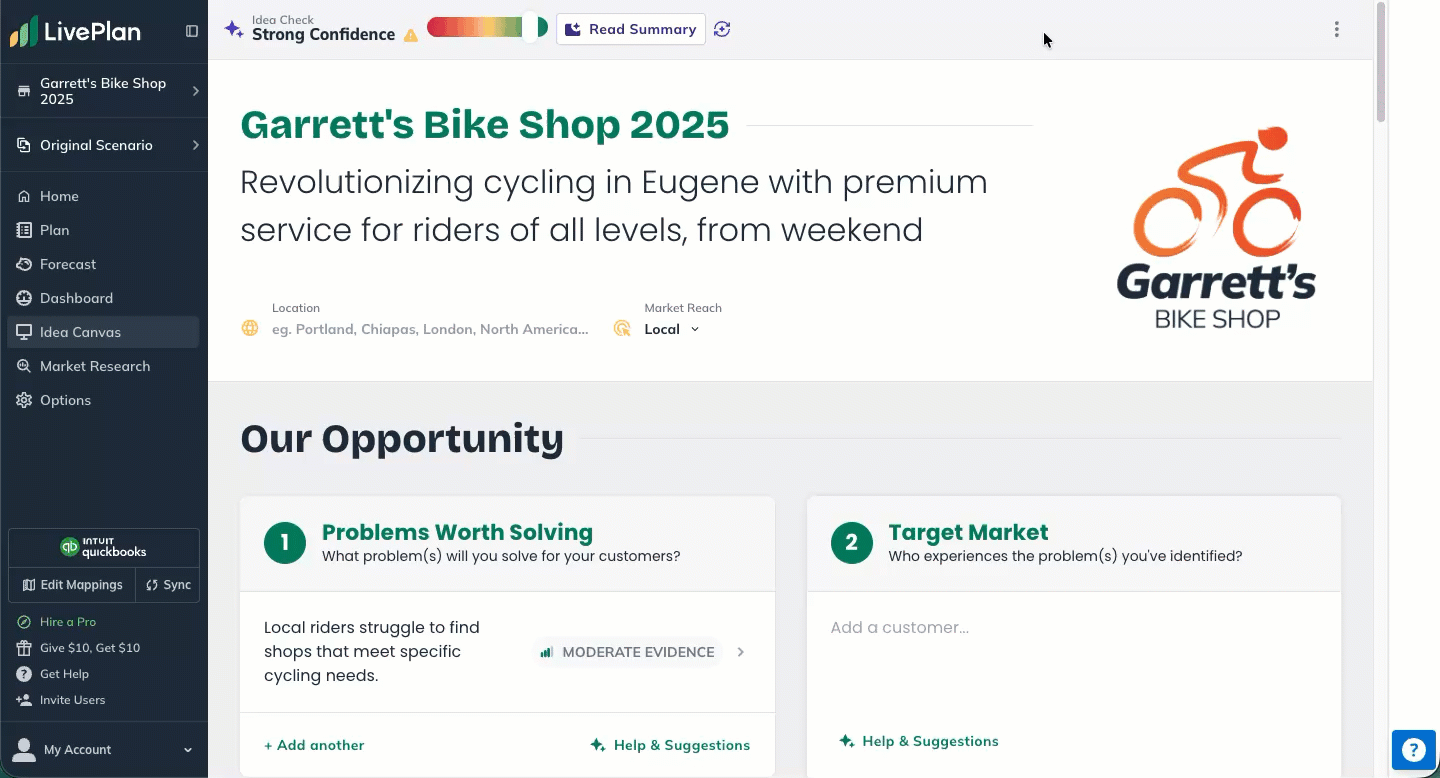Expand the Moderate Evidence problem details
Screen dimensions: 1440x778
[x=741, y=652]
